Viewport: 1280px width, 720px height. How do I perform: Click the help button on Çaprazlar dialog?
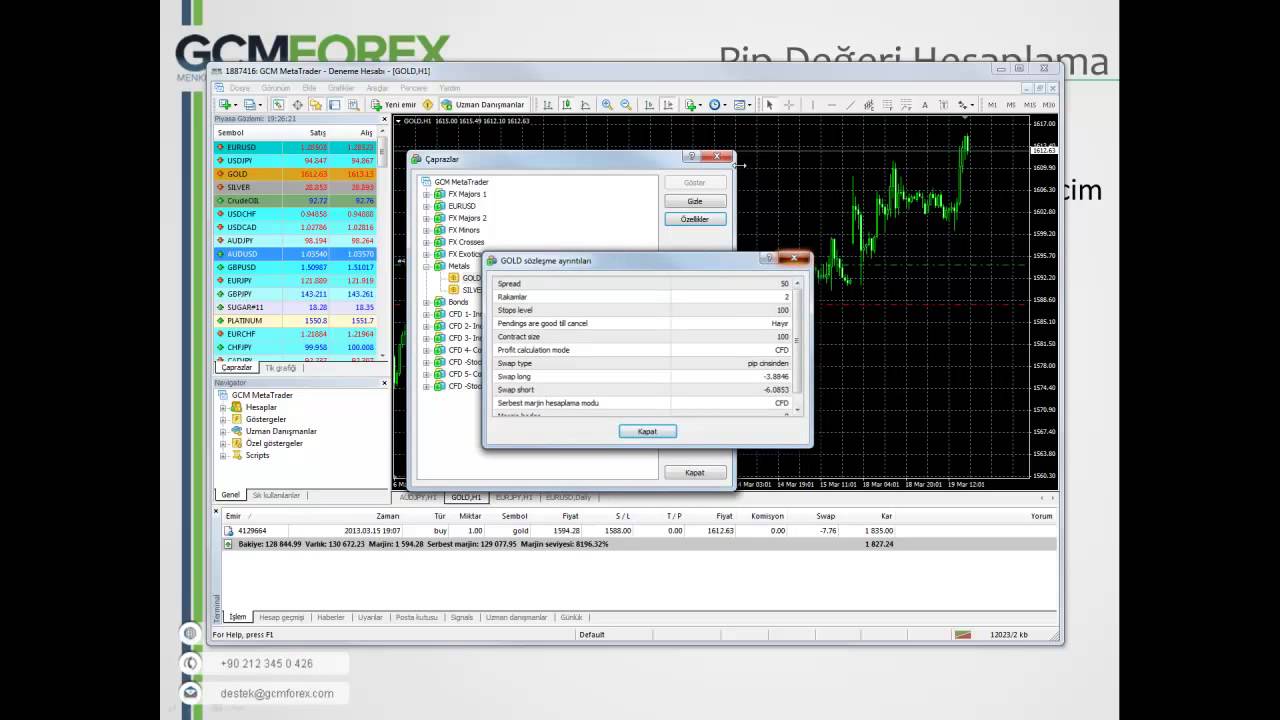coord(691,157)
